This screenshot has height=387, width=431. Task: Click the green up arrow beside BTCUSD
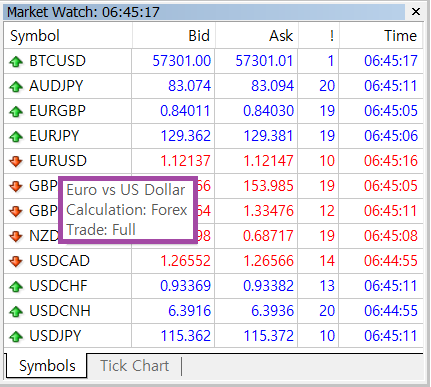(x=16, y=62)
